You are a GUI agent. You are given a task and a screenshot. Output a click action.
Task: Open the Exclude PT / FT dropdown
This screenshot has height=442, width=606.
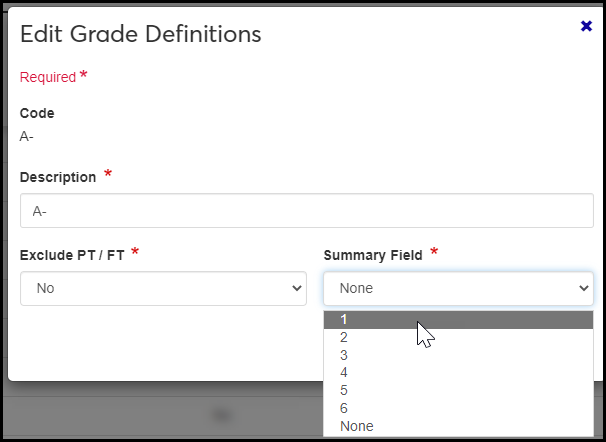click(163, 288)
